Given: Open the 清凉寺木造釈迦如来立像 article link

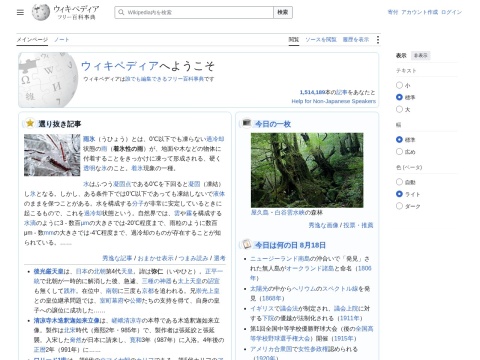Looking at the screenshot, I should click(66, 321).
